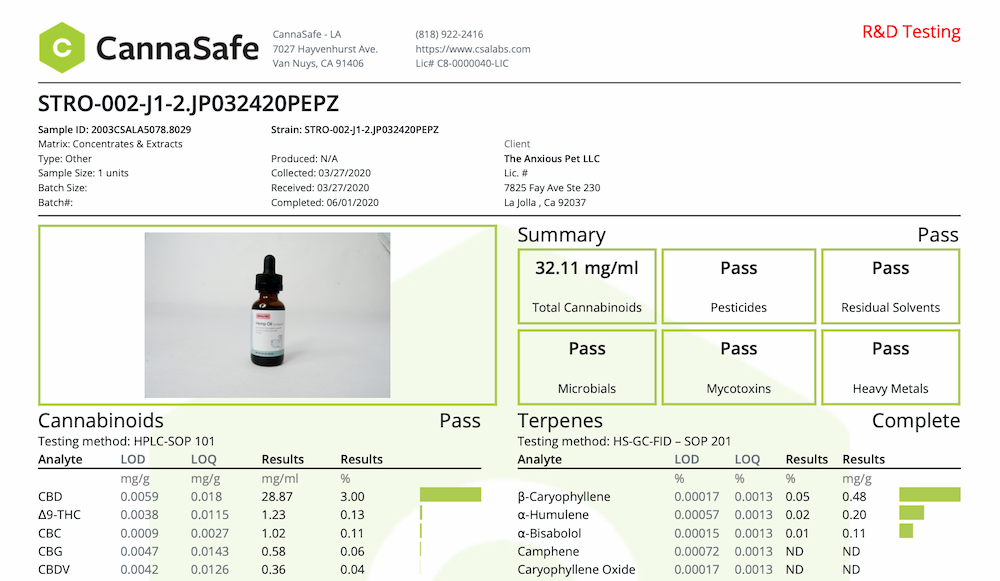The image size is (1000, 581).
Task: Click the Microbials Pass summary box
Action: [x=587, y=367]
